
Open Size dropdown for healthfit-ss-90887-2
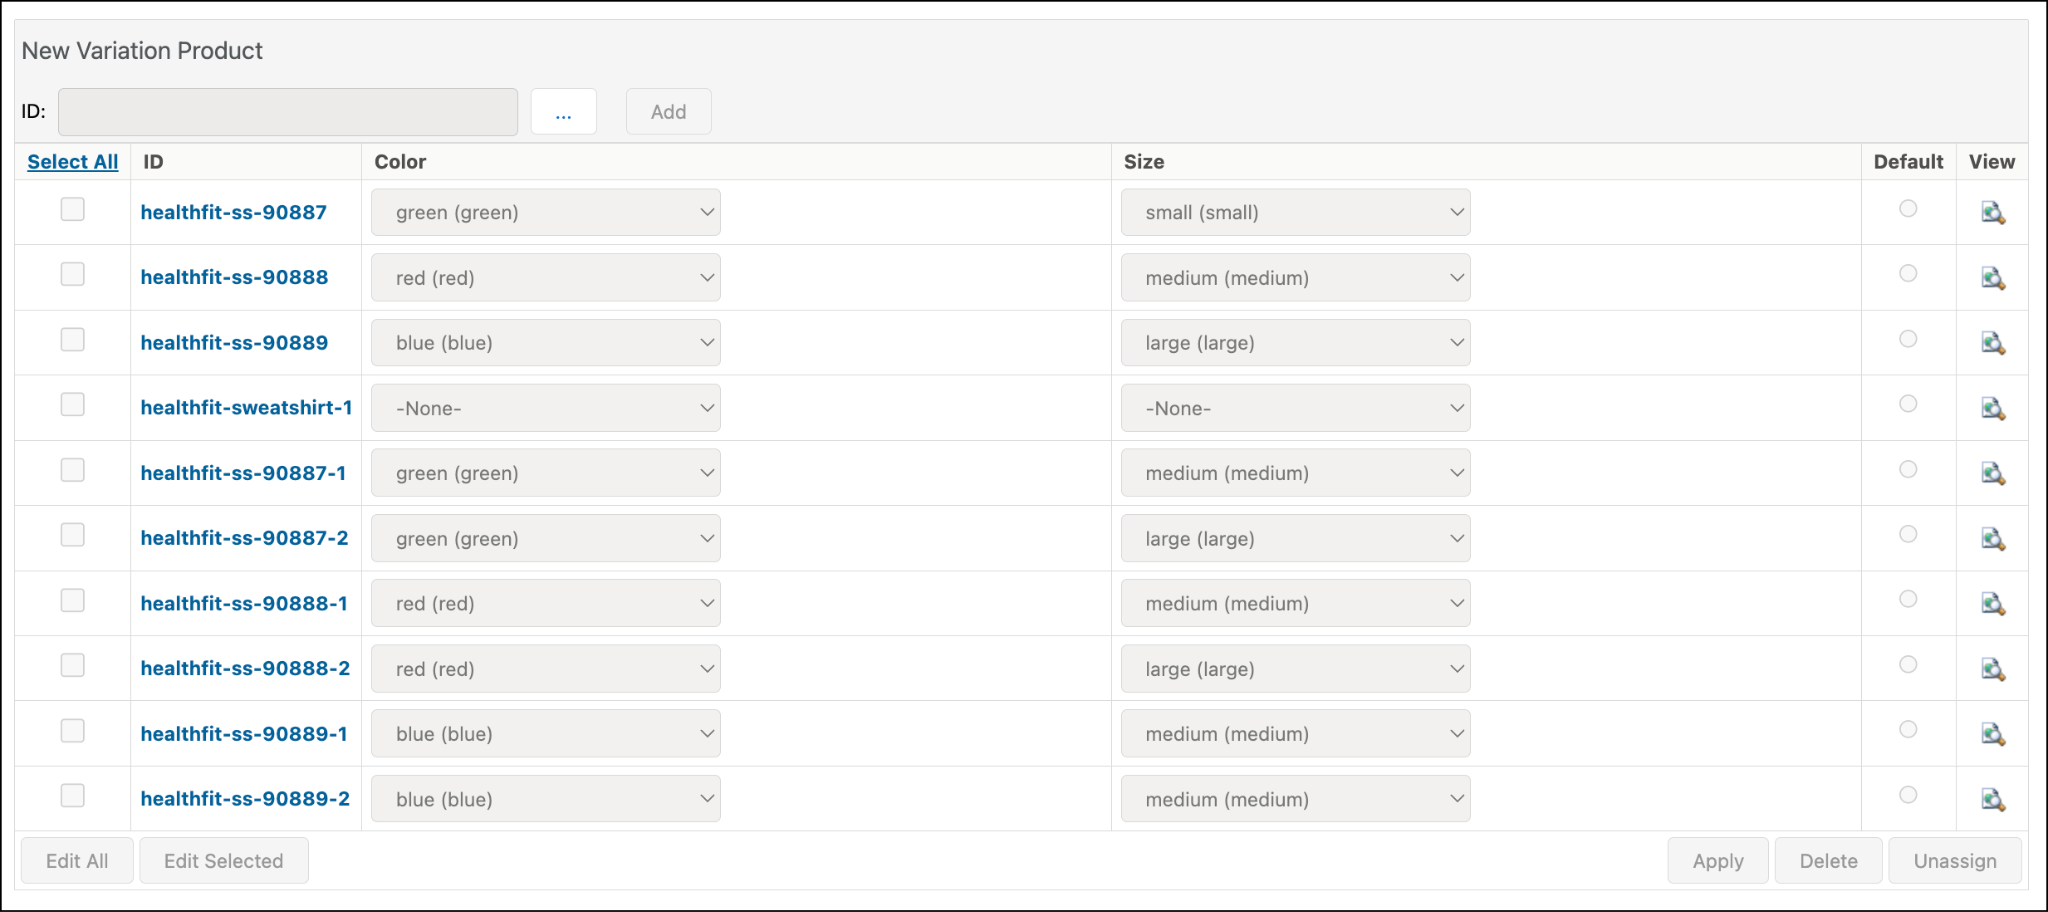pos(1296,539)
